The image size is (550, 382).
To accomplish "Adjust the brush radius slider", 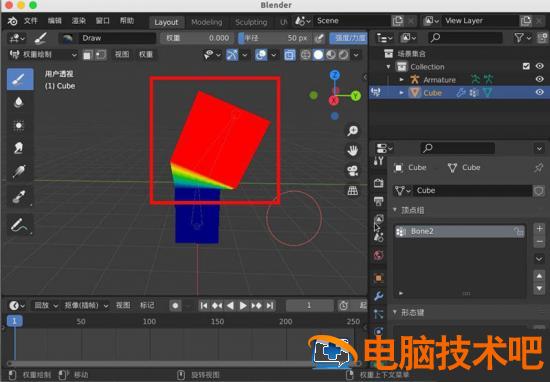I will tap(275, 38).
